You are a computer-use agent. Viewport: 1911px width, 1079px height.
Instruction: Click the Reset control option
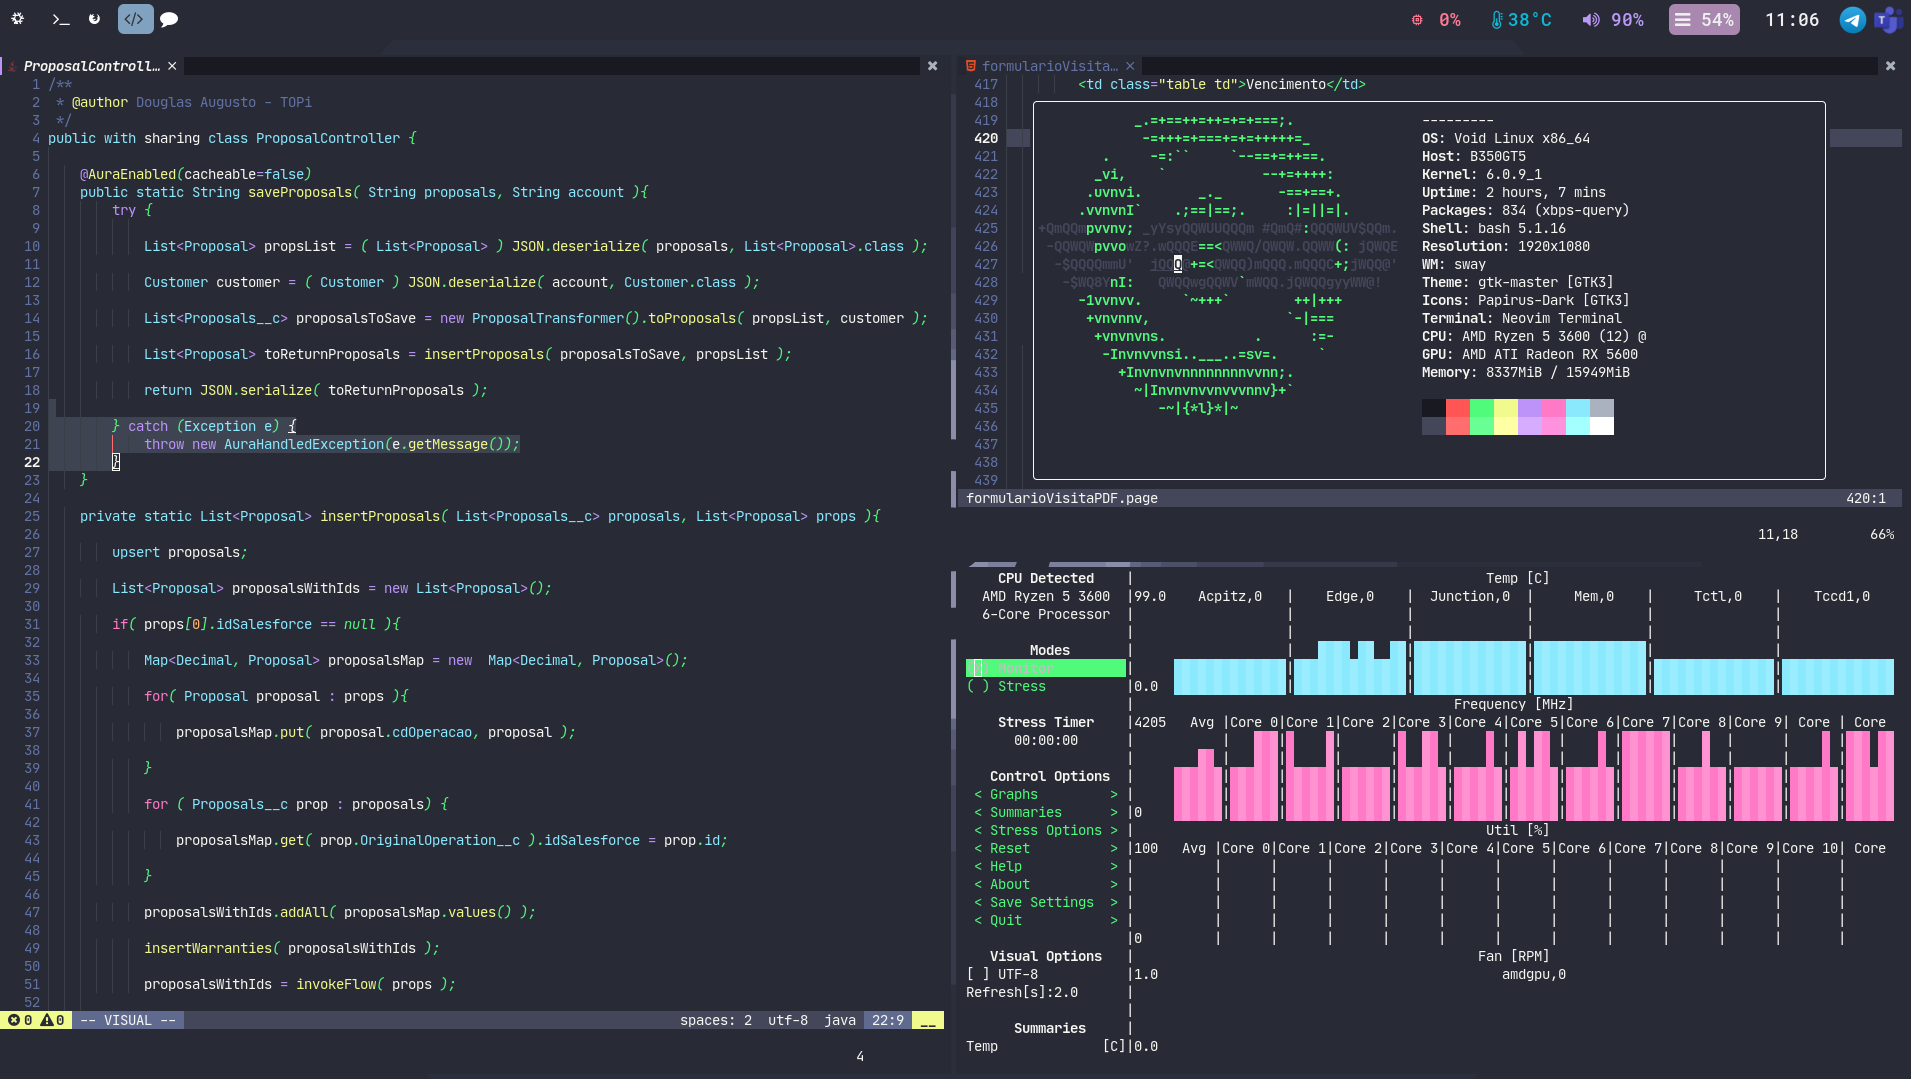[1046, 848]
